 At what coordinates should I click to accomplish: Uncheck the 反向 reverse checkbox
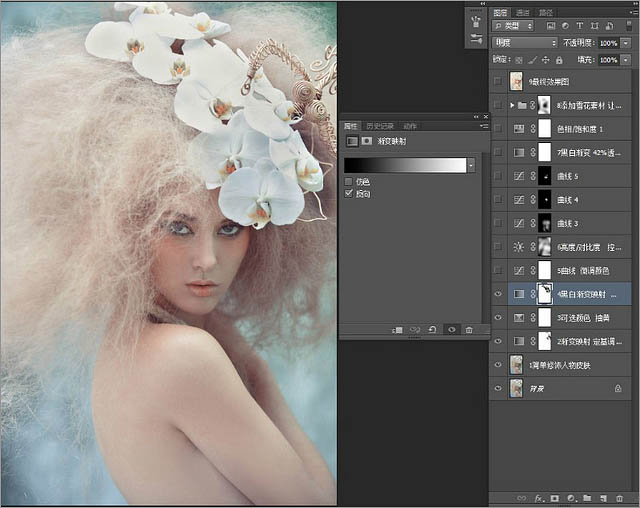pyautogui.click(x=348, y=192)
